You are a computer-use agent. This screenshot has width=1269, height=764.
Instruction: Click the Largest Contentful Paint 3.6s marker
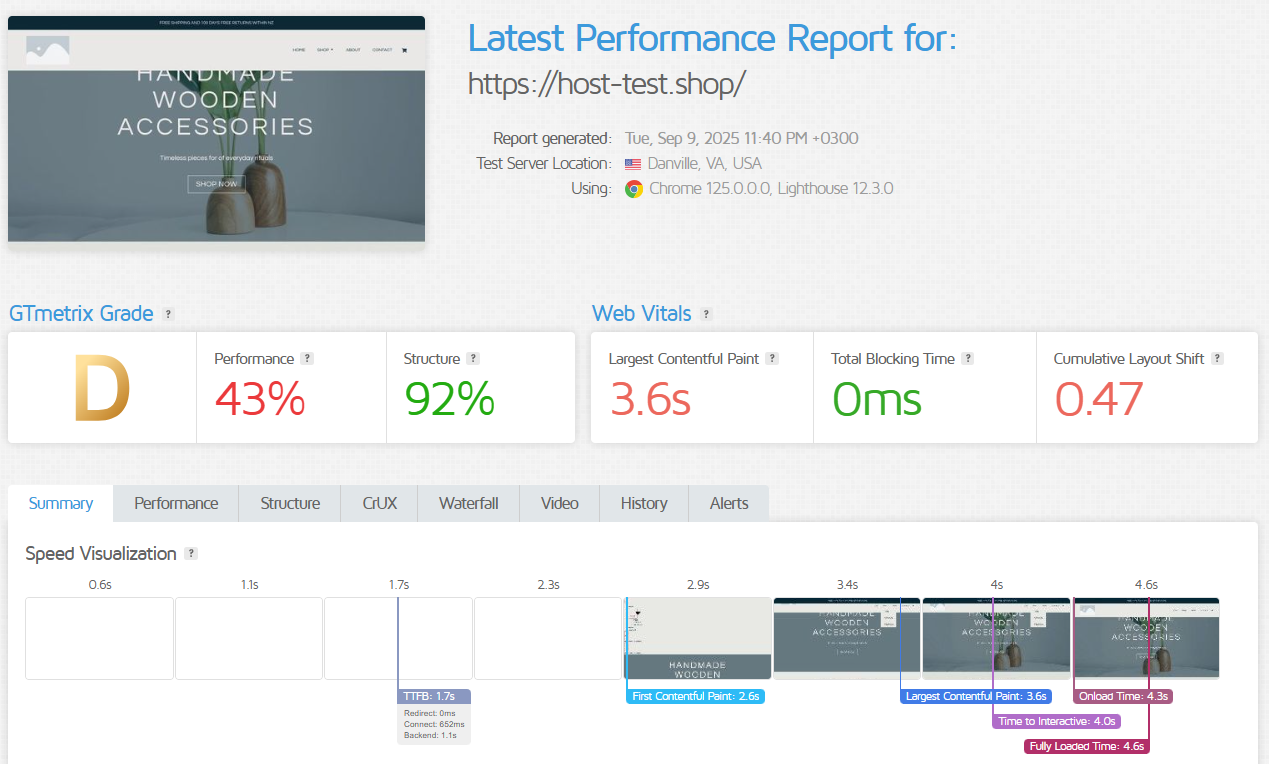pos(975,696)
